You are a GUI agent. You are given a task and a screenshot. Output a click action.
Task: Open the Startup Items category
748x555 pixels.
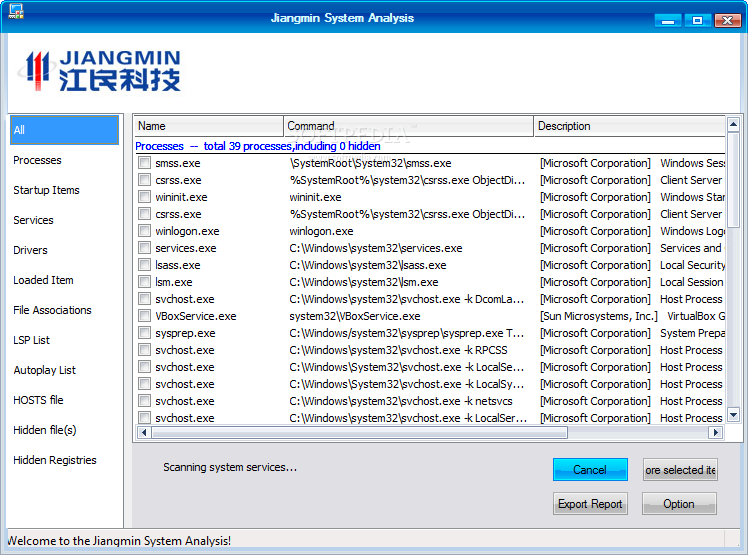coord(46,190)
